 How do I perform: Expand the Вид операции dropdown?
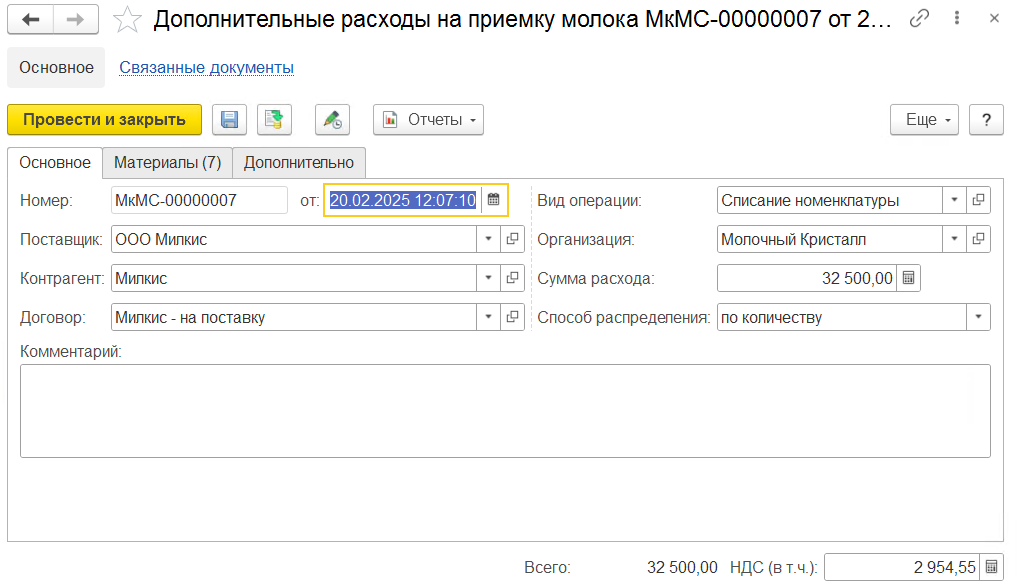point(954,200)
